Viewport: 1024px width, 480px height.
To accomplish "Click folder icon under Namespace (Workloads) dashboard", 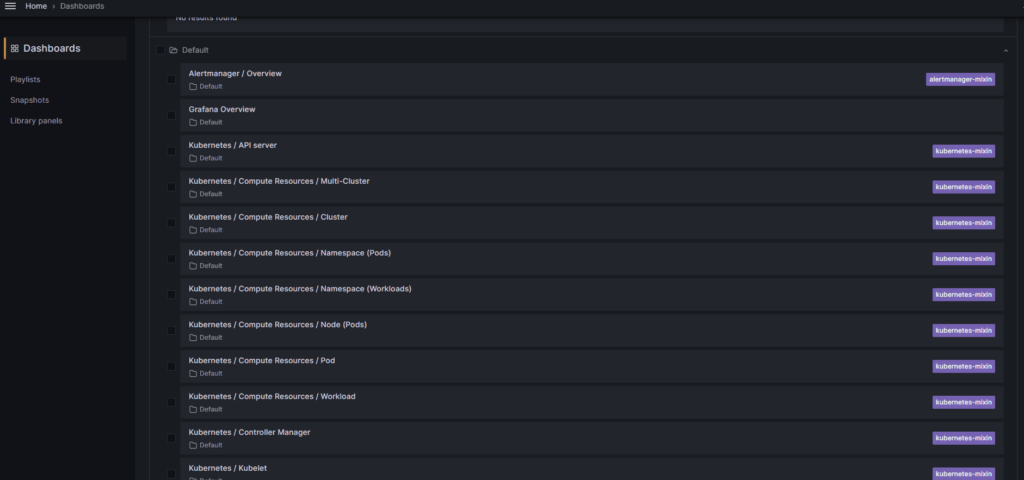I will pyautogui.click(x=193, y=302).
